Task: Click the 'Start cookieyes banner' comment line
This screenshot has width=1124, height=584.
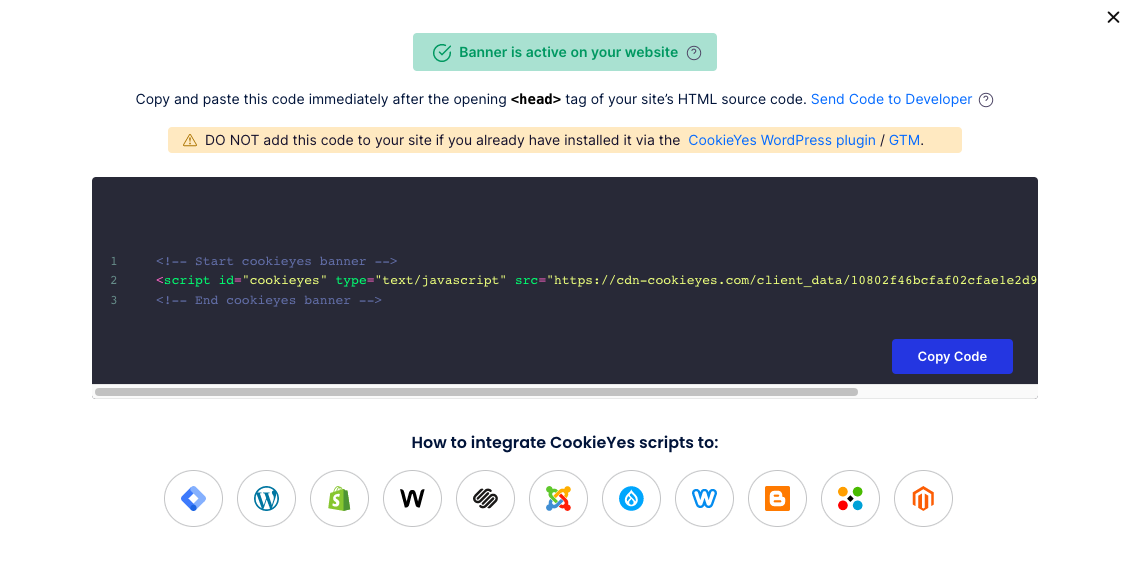Action: (x=277, y=262)
